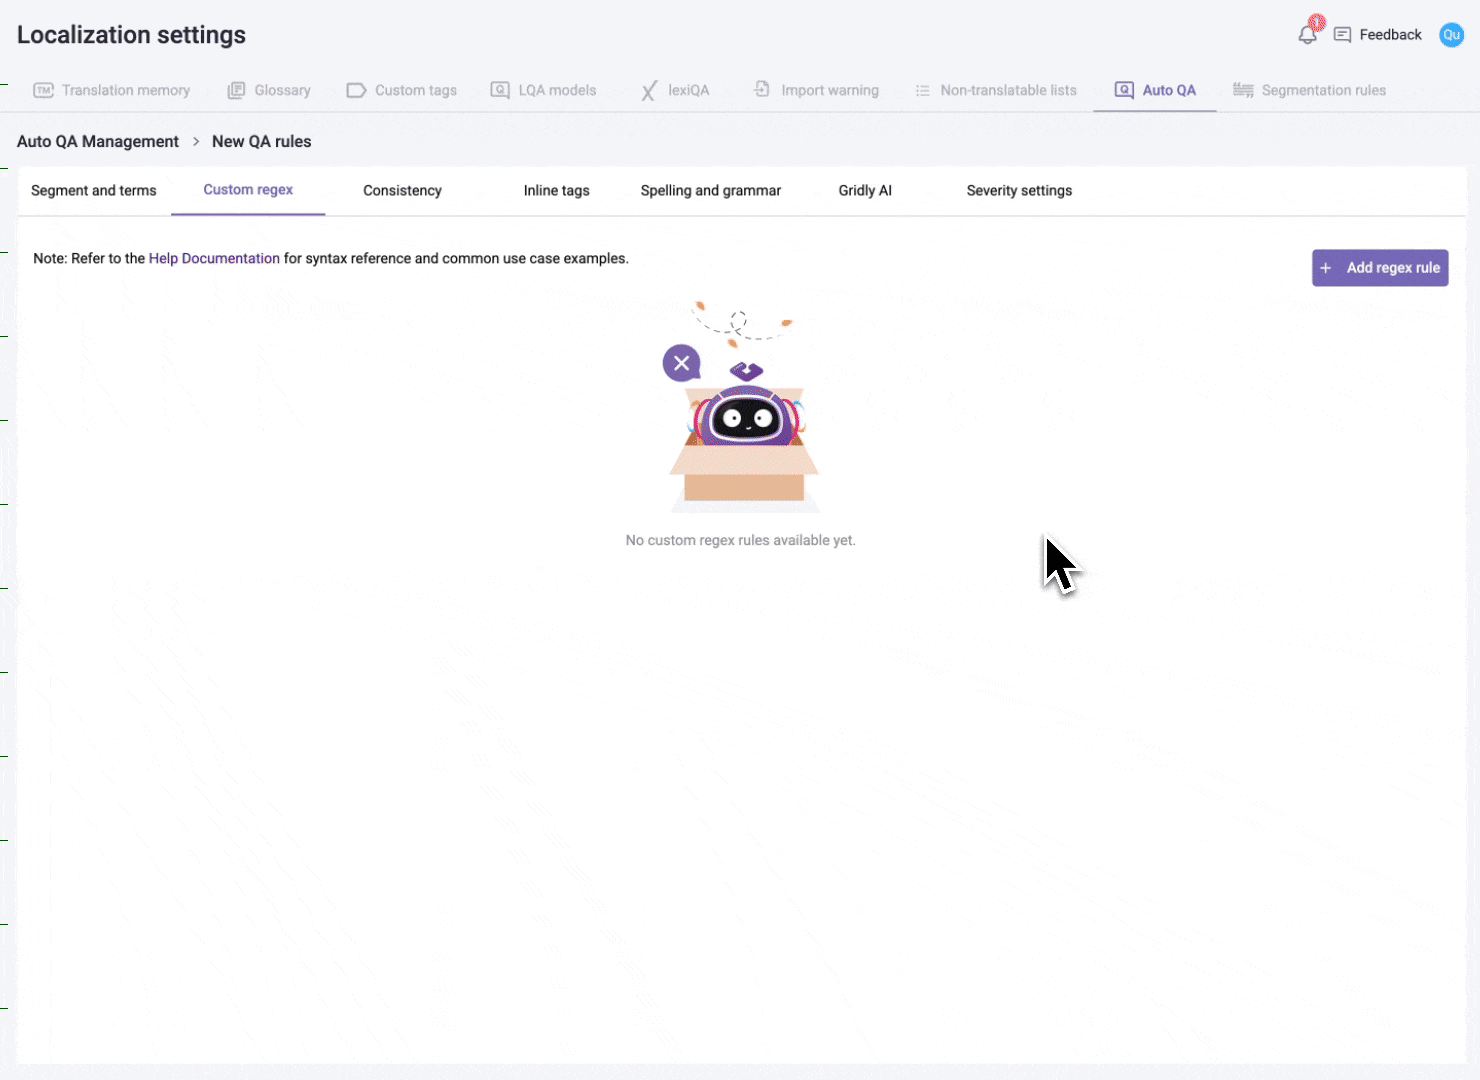Click the Glossary book icon
The width and height of the screenshot is (1480, 1080).
coord(236,90)
